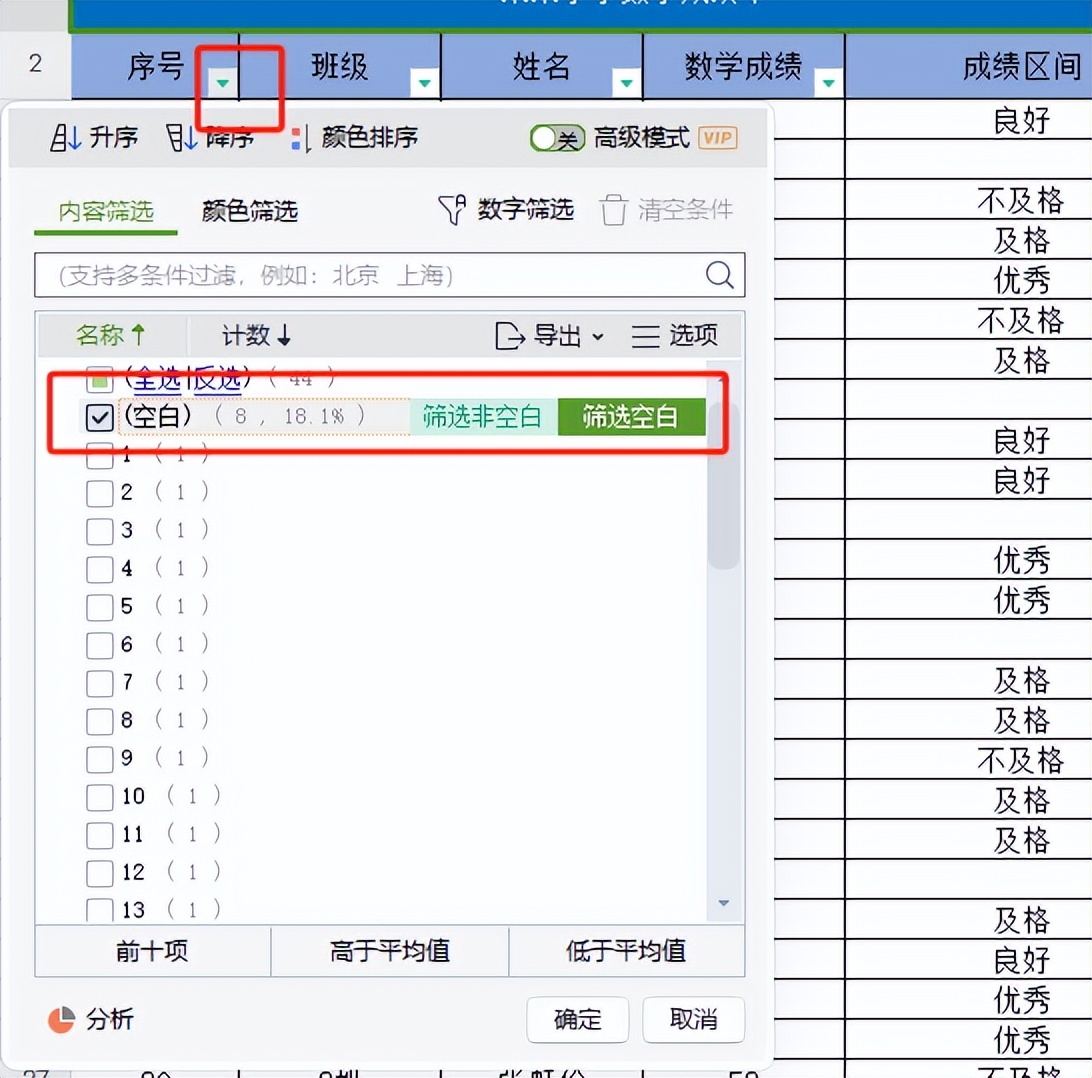Screen dimensions: 1092x1078
Task: Open 分析 pie chart analysis
Action: tap(61, 1020)
